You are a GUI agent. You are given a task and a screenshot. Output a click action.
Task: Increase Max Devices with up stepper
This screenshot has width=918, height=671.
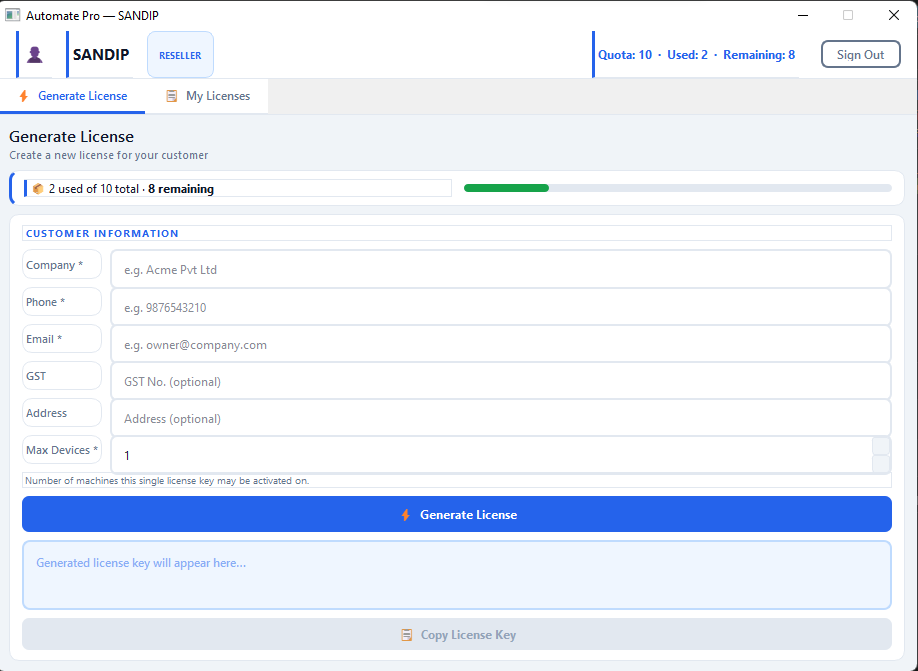coord(881,446)
